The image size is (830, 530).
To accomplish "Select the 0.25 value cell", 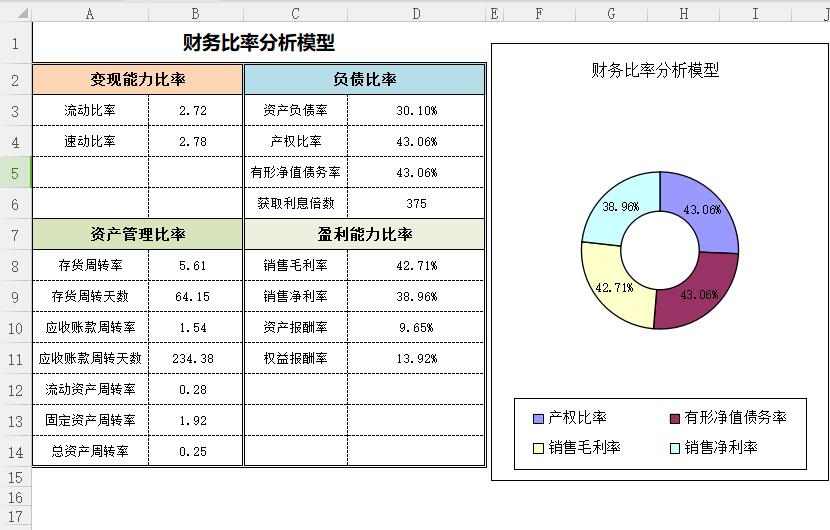I will click(x=195, y=451).
